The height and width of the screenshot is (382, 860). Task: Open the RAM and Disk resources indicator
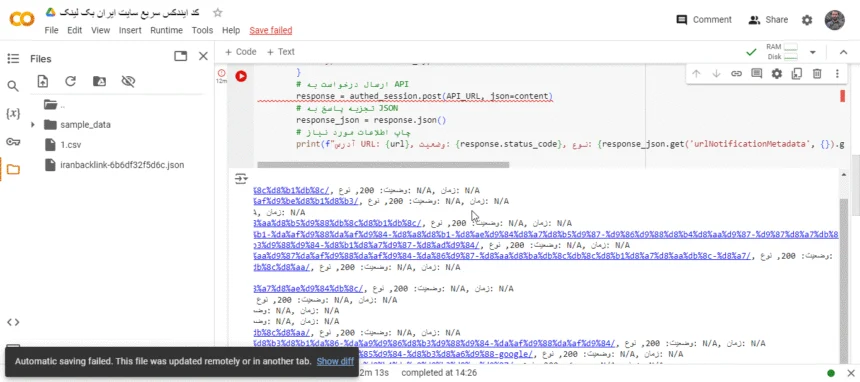783,52
